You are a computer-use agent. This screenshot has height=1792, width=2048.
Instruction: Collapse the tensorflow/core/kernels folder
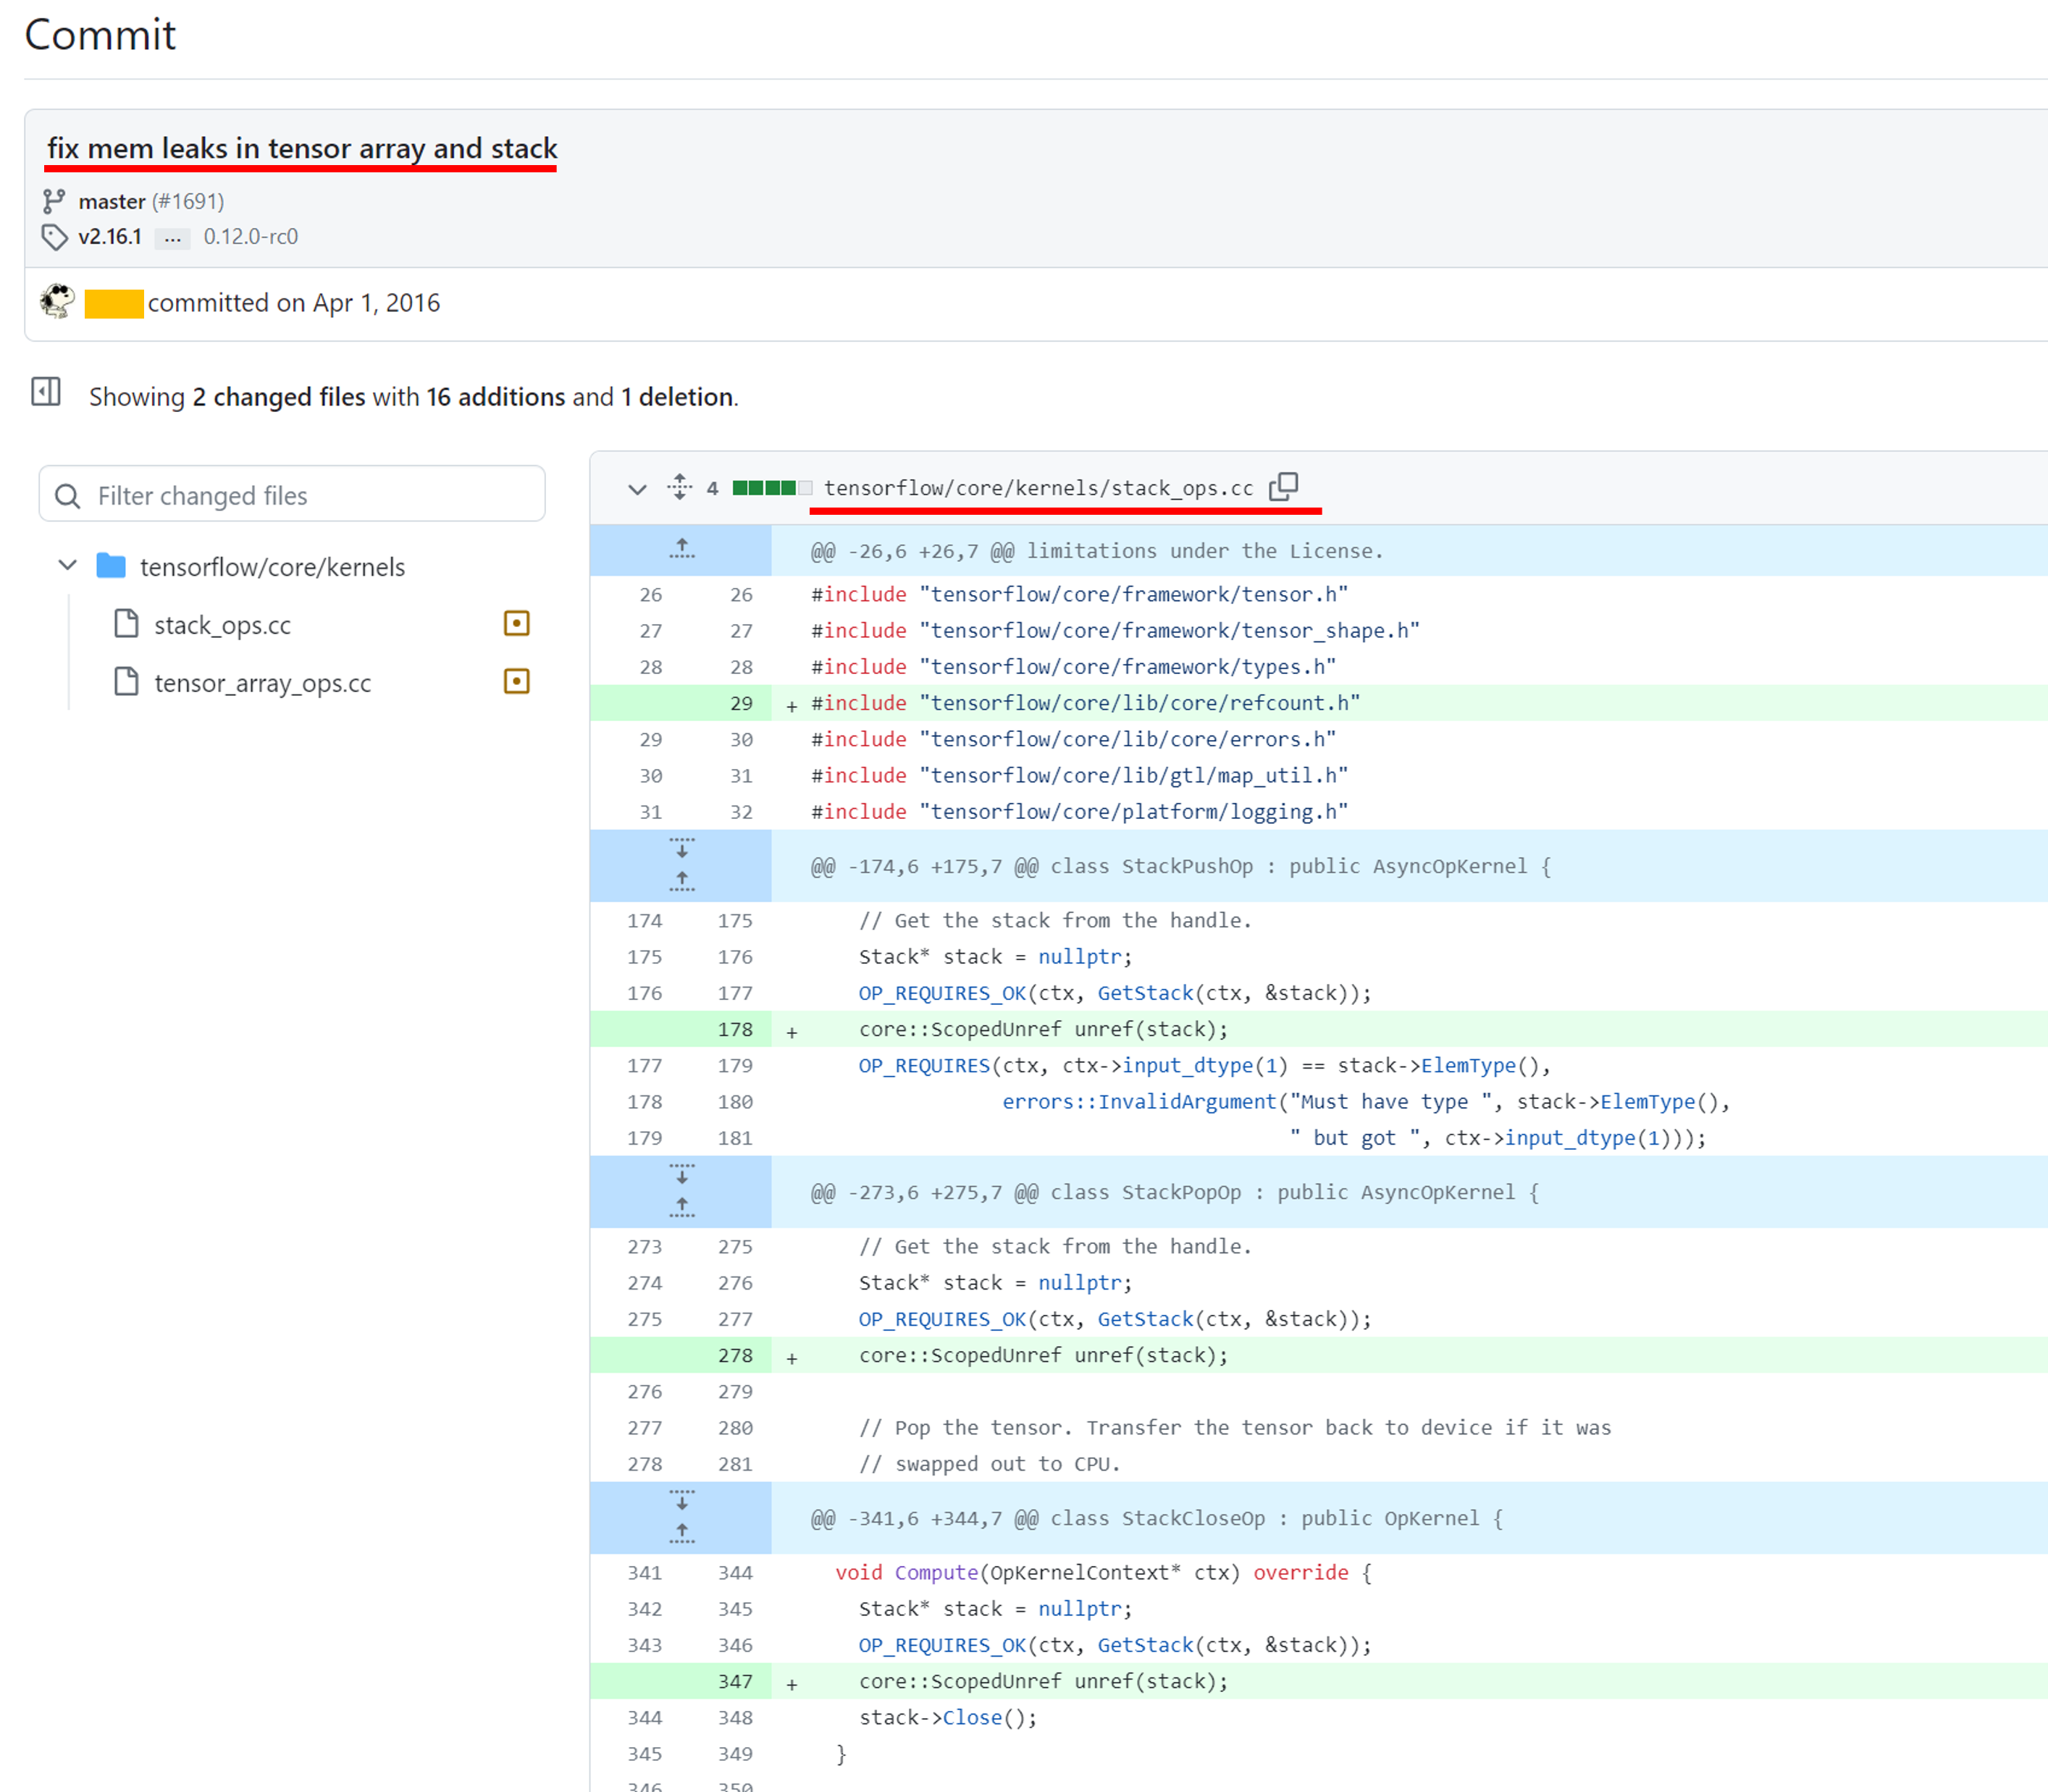tap(67, 565)
